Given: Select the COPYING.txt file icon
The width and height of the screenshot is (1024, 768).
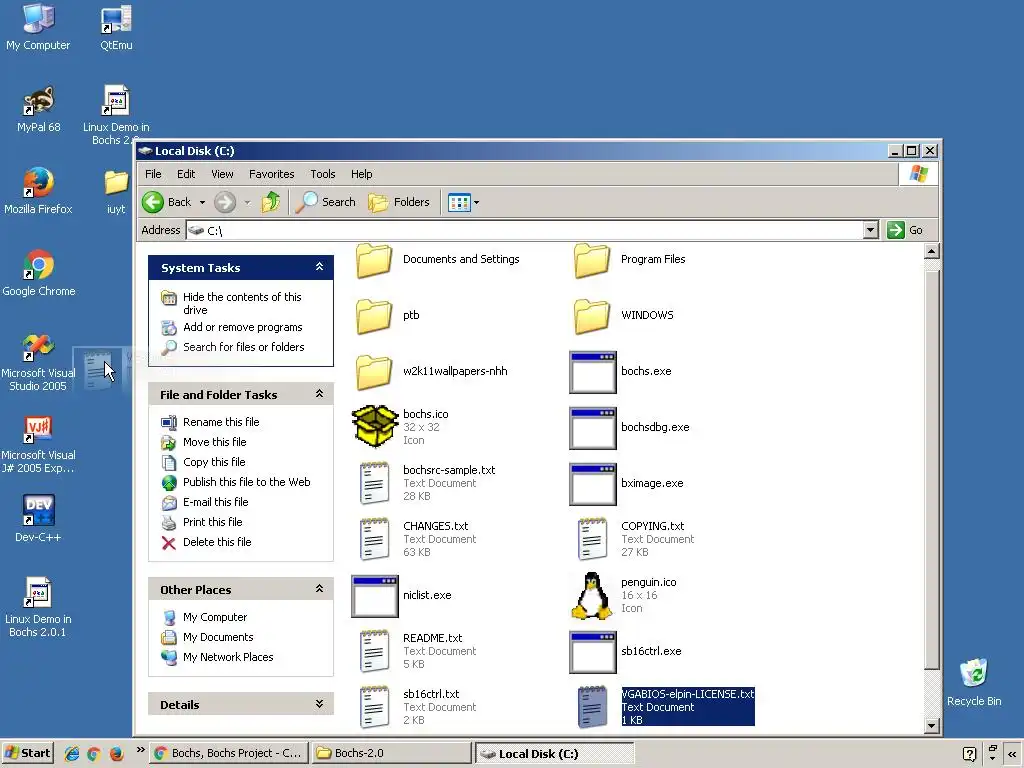Looking at the screenshot, I should (x=592, y=539).
